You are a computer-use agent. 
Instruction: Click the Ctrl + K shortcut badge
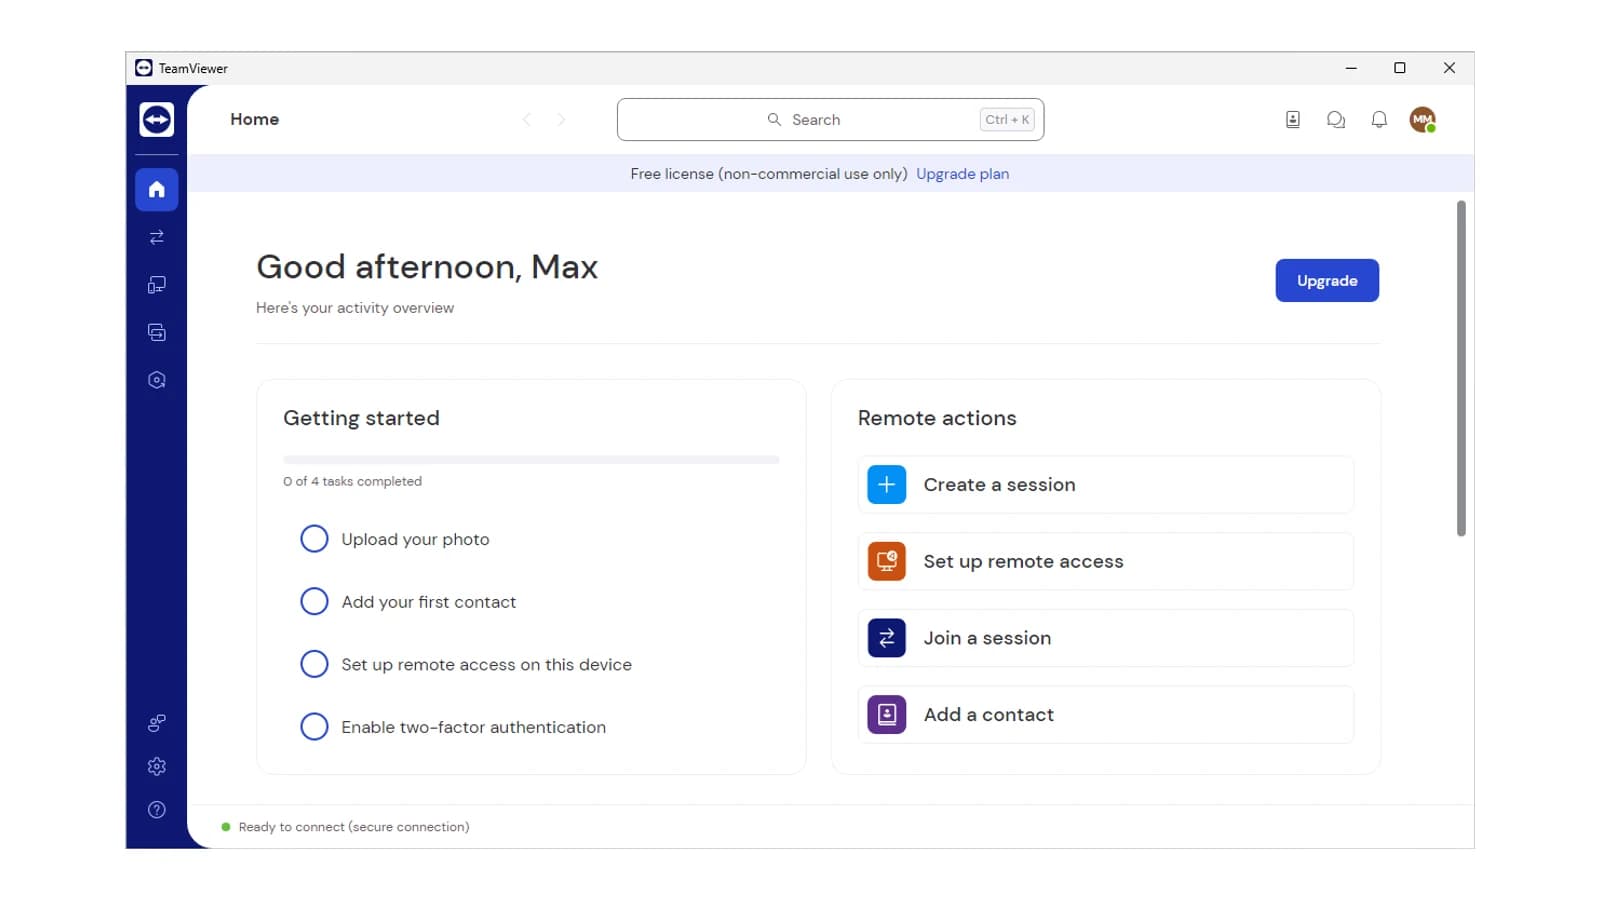pos(1007,120)
